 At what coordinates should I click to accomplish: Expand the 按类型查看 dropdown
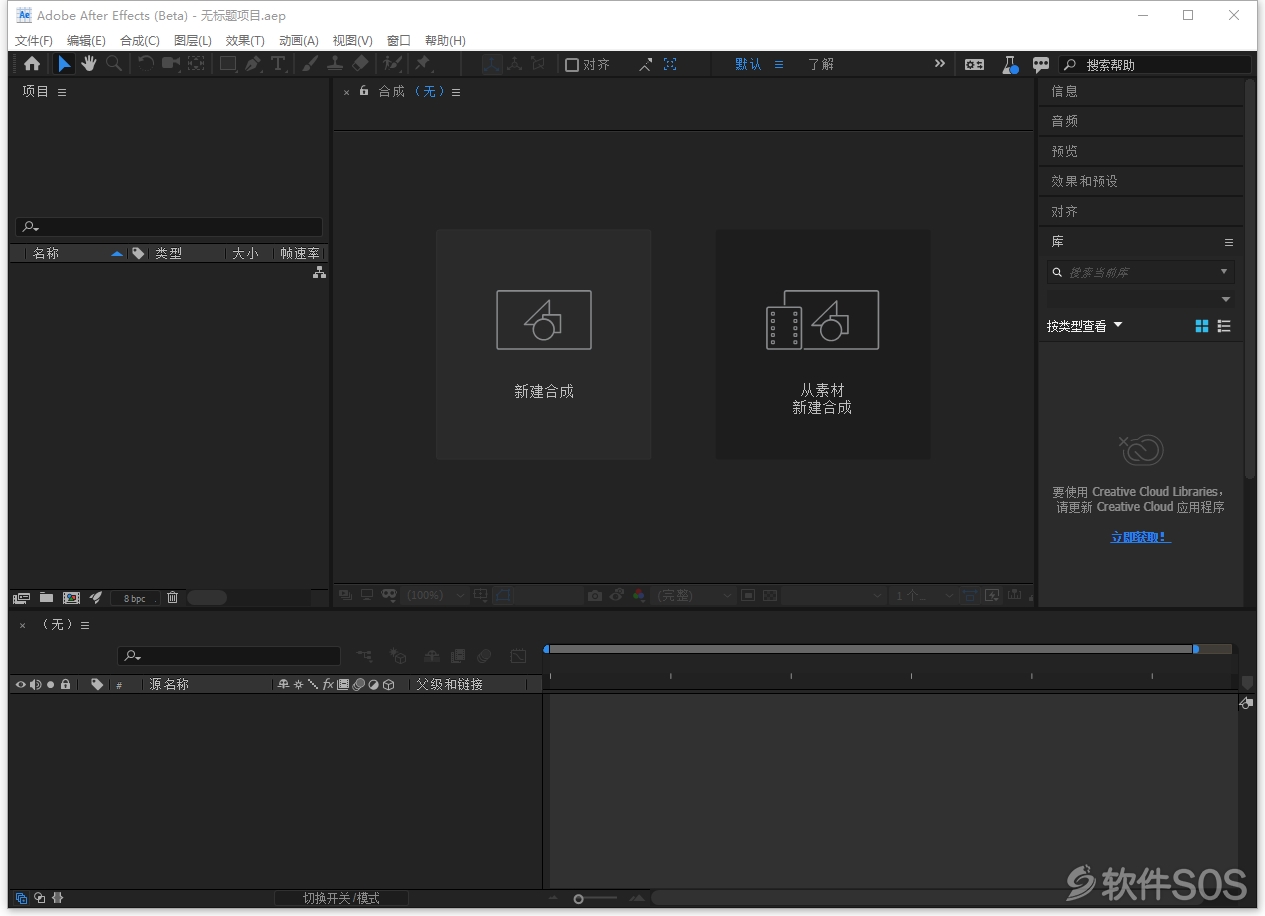(x=1085, y=326)
